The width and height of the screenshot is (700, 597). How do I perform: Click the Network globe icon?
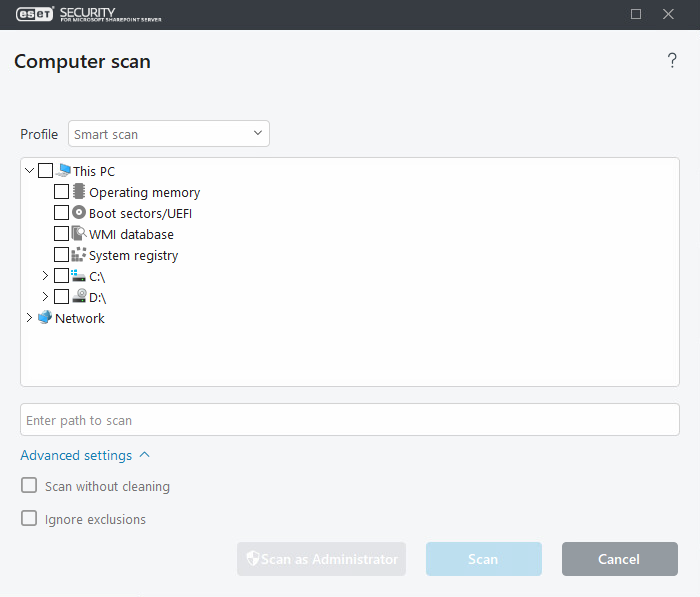pyautogui.click(x=45, y=318)
